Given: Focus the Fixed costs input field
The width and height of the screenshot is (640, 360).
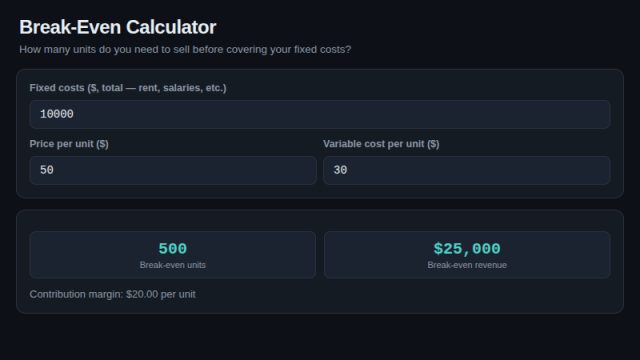Looking at the screenshot, I should point(320,114).
